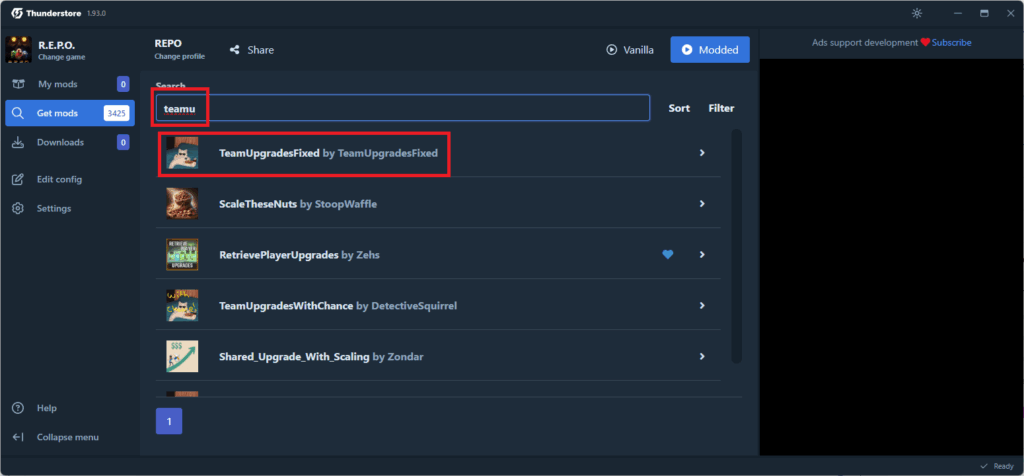Click the Thunderstore logo in title bar
Image resolution: width=1024 pixels, height=476 pixels.
point(17,13)
